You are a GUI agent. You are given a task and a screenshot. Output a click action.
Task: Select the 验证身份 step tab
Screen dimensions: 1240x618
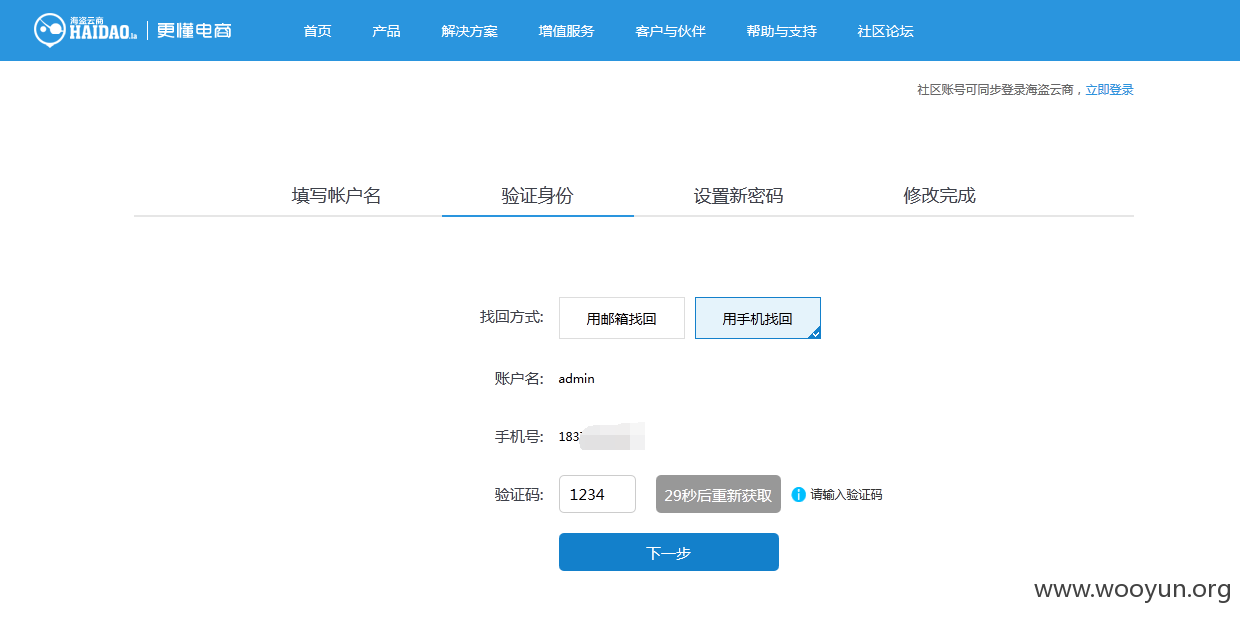point(538,196)
